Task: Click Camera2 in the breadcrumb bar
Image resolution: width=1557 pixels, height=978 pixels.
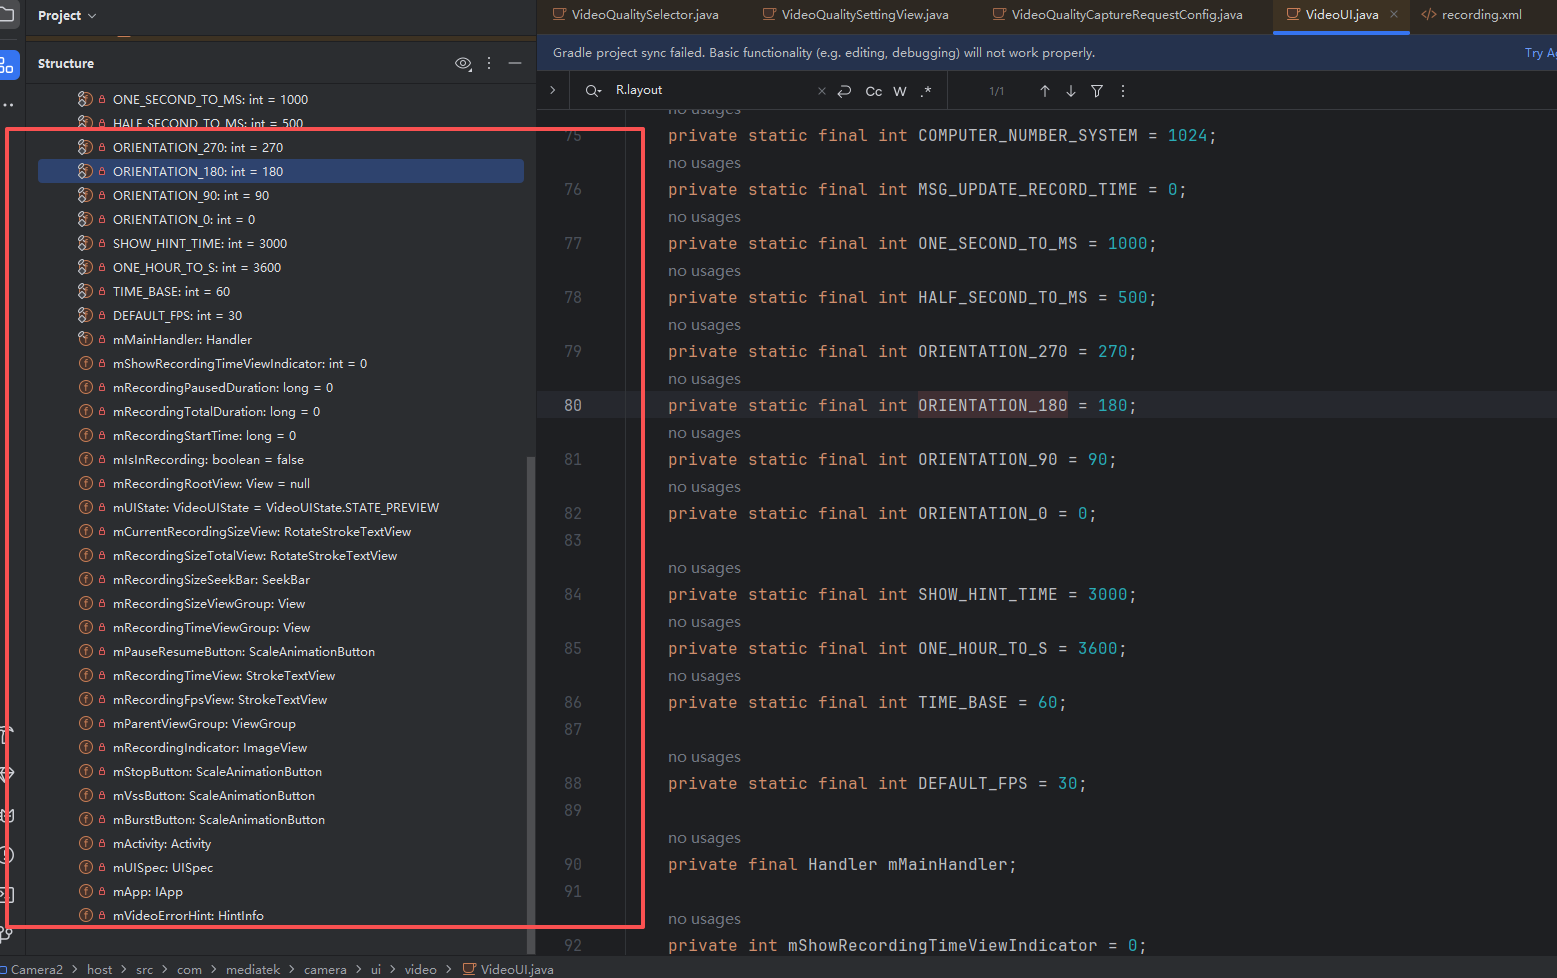Action: (36, 969)
